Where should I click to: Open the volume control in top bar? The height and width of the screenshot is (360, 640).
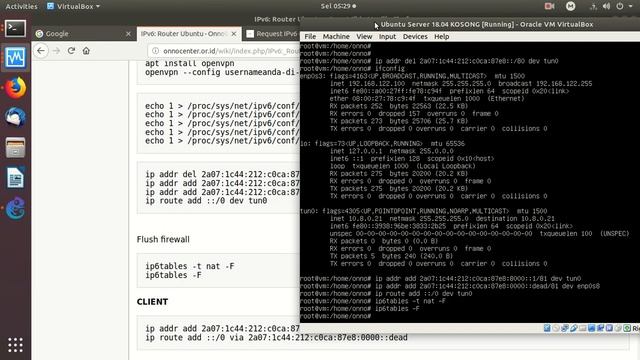[607, 6]
